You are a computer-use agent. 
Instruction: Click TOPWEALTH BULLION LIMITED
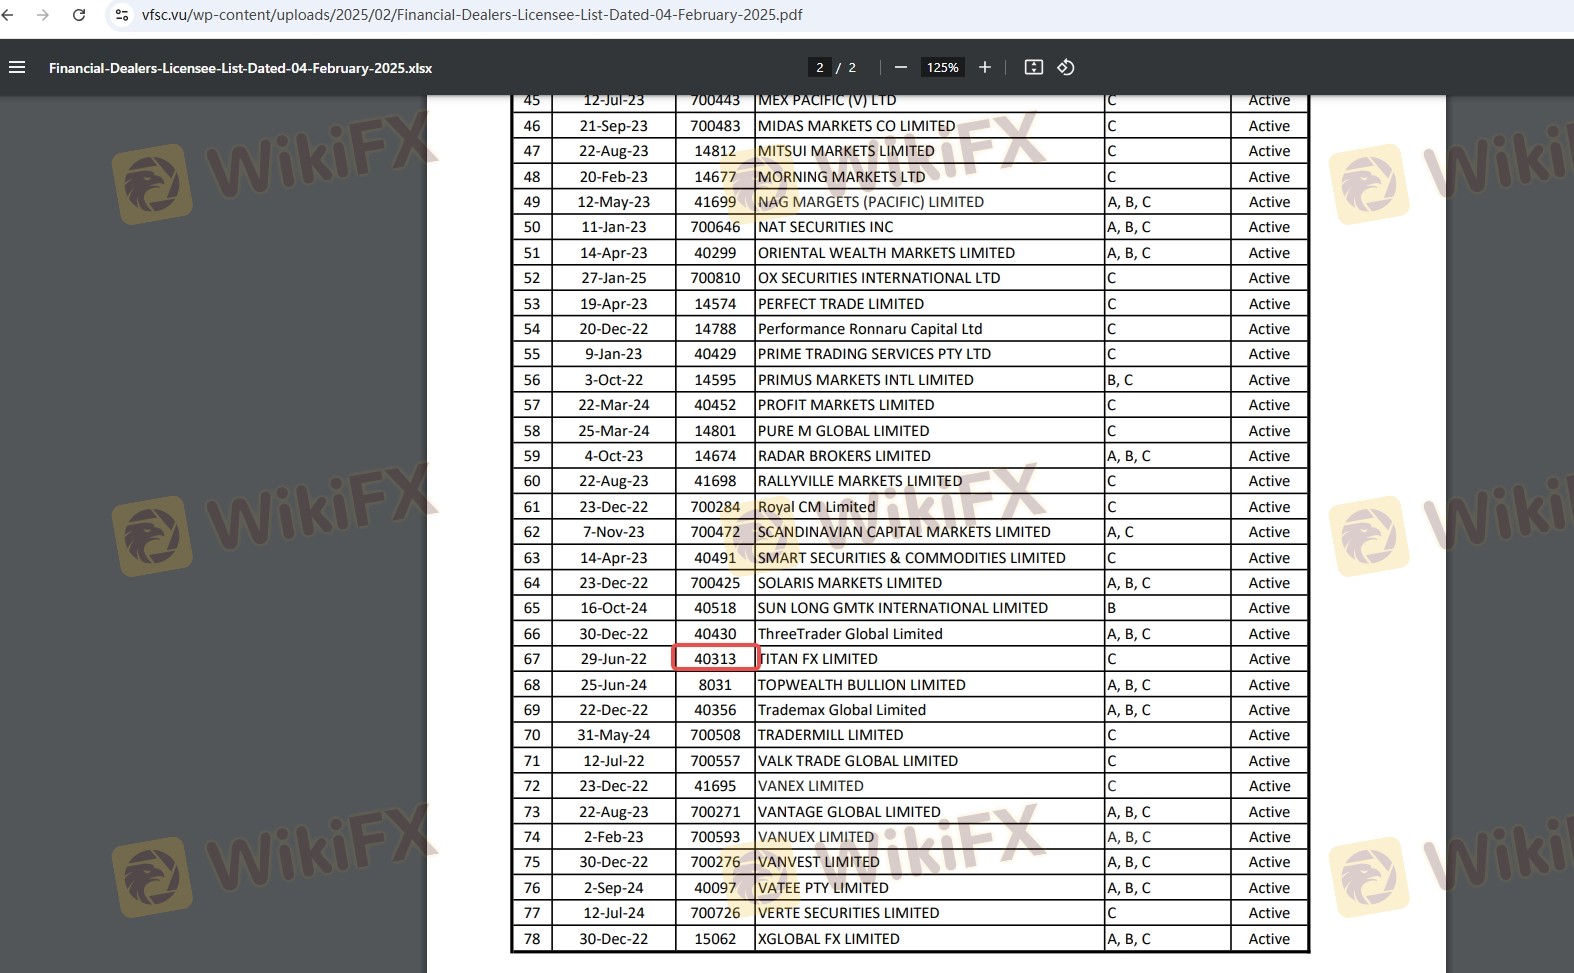click(x=862, y=685)
